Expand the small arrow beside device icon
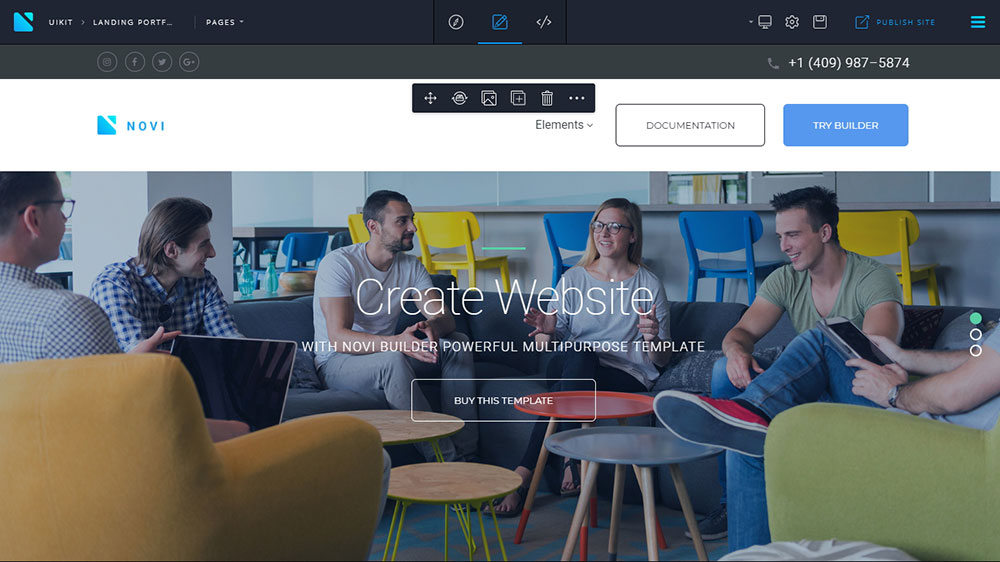Screen dimensions: 1000x562 pos(751,22)
